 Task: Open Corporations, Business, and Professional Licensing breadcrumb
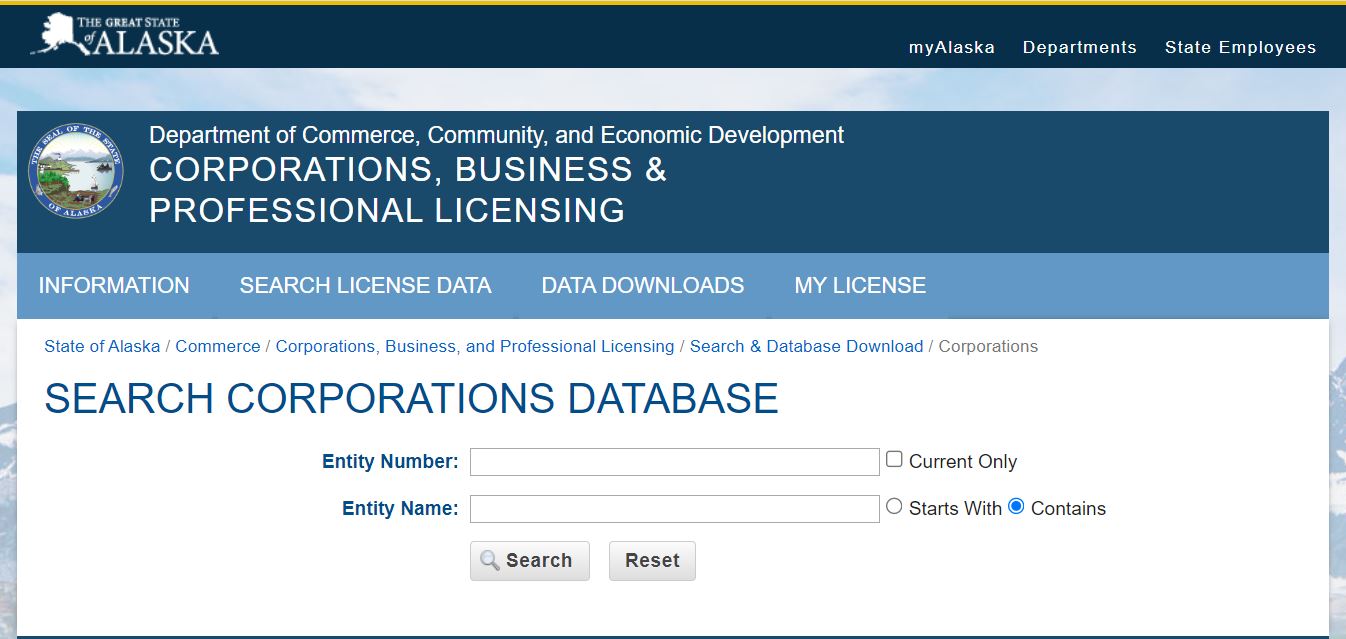[475, 346]
